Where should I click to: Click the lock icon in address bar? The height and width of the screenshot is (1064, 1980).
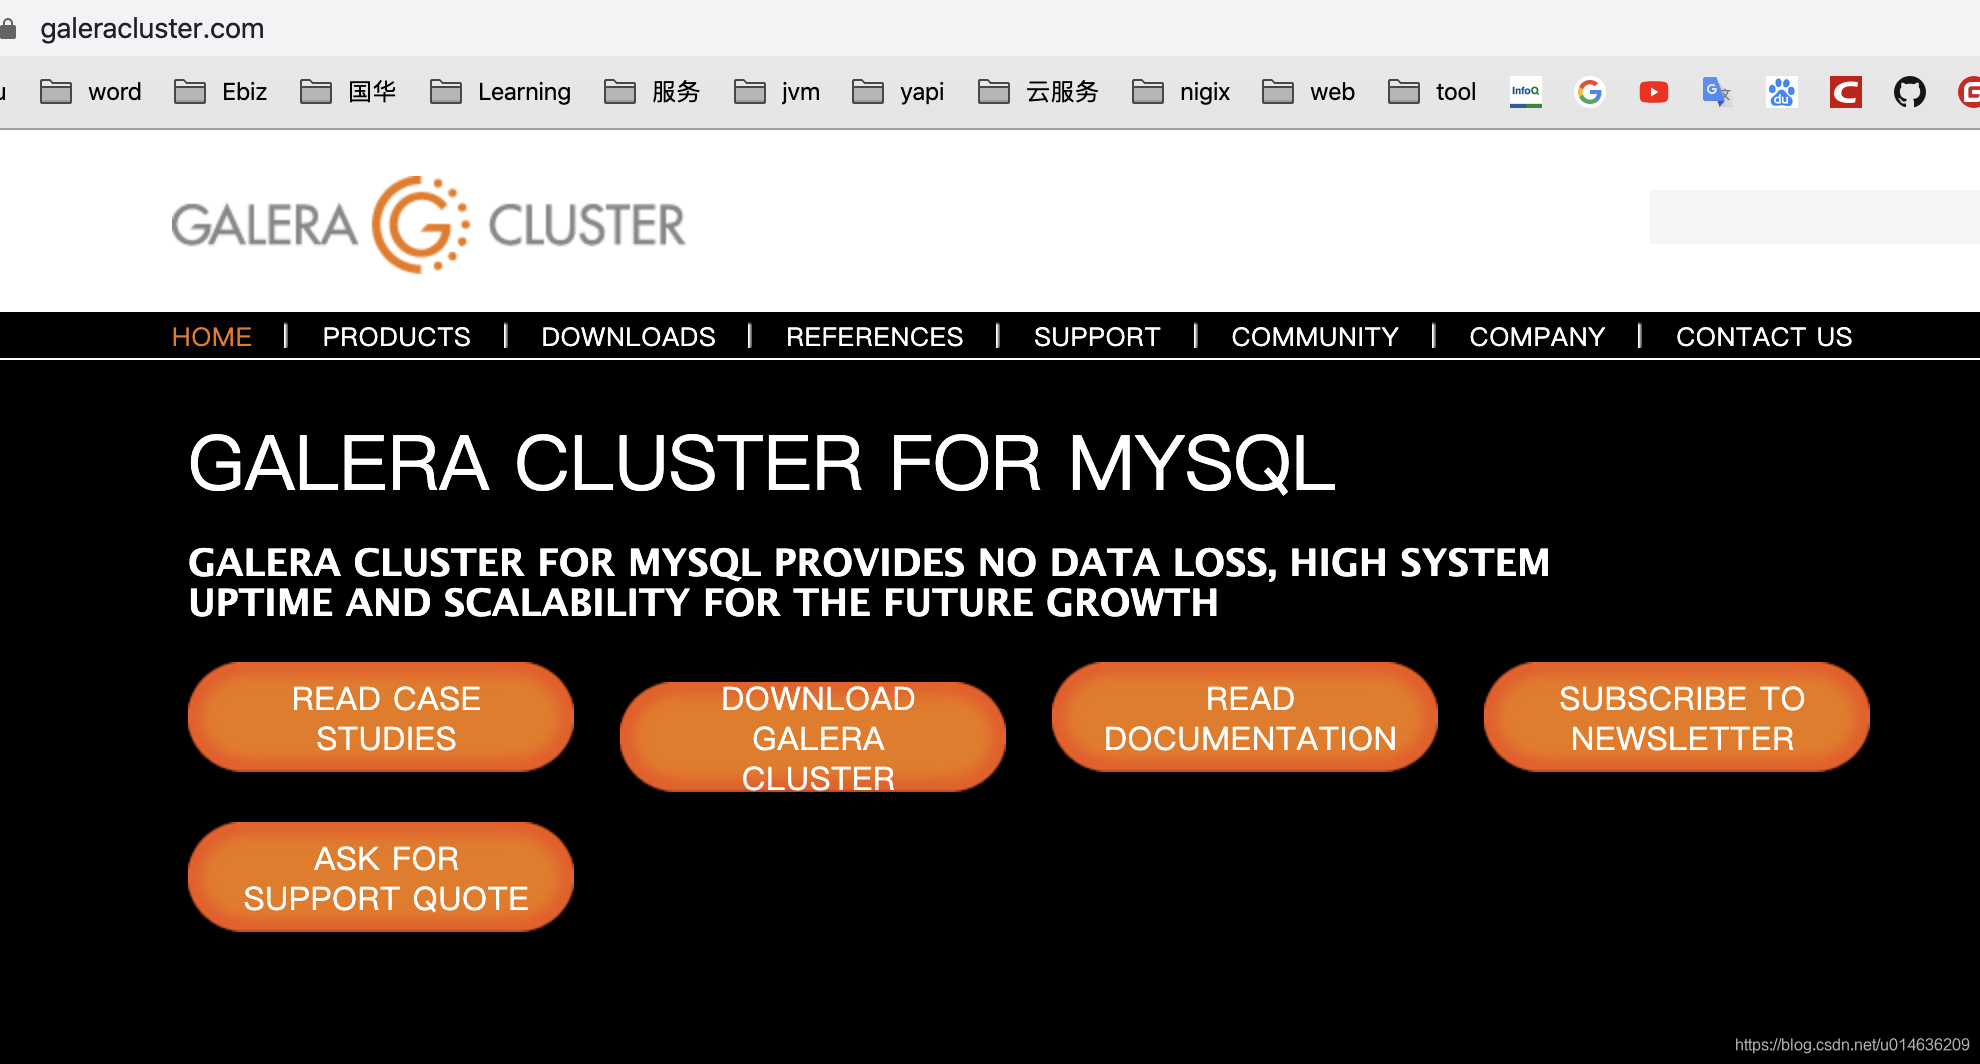pos(8,29)
